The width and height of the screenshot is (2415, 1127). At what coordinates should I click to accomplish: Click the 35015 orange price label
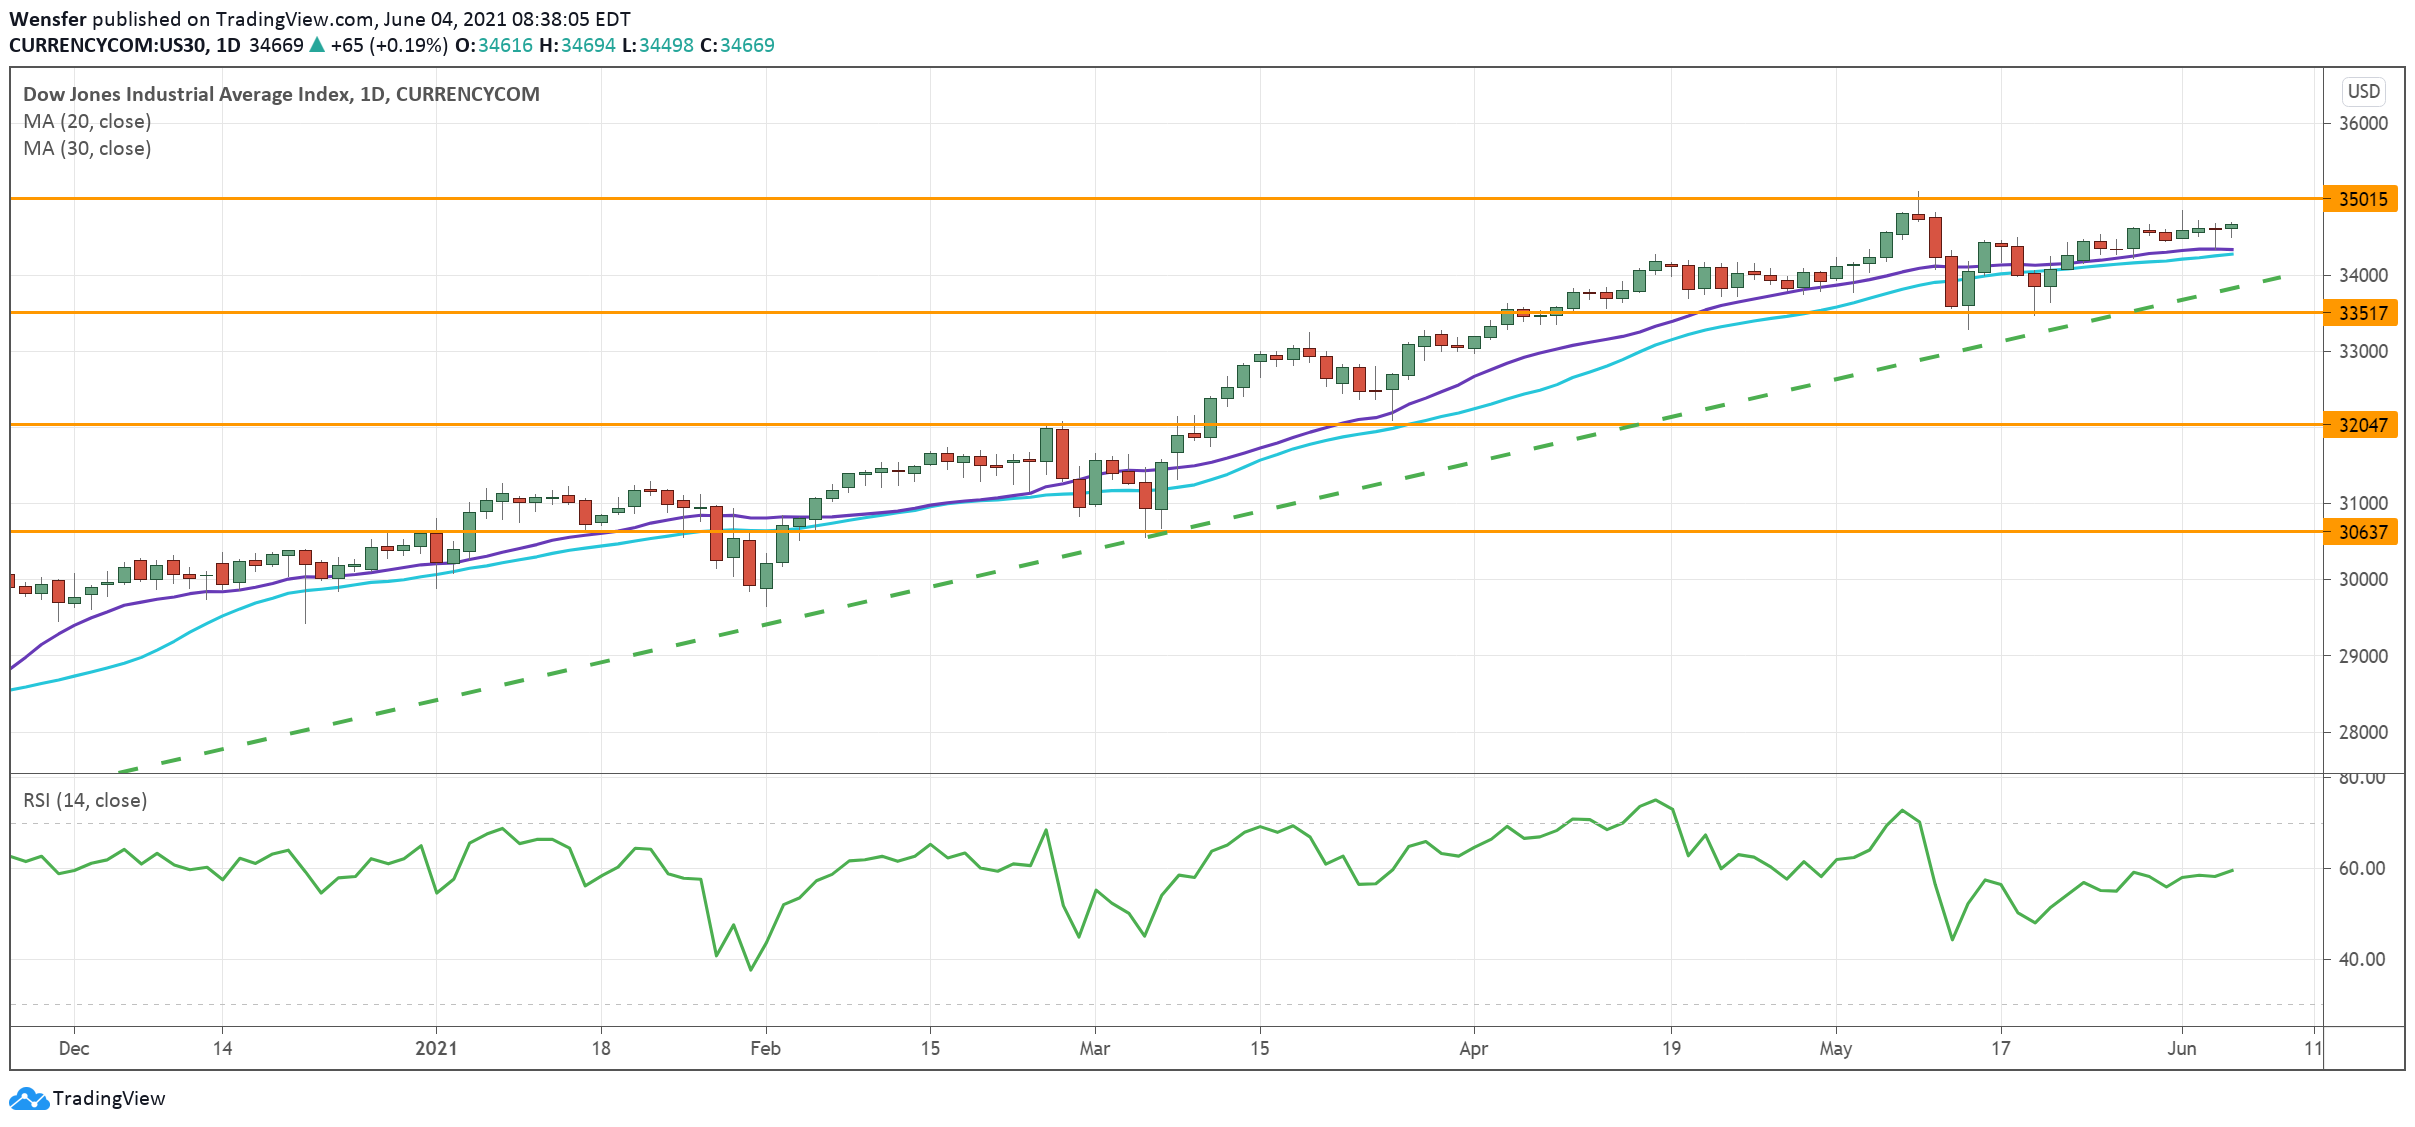[2361, 199]
